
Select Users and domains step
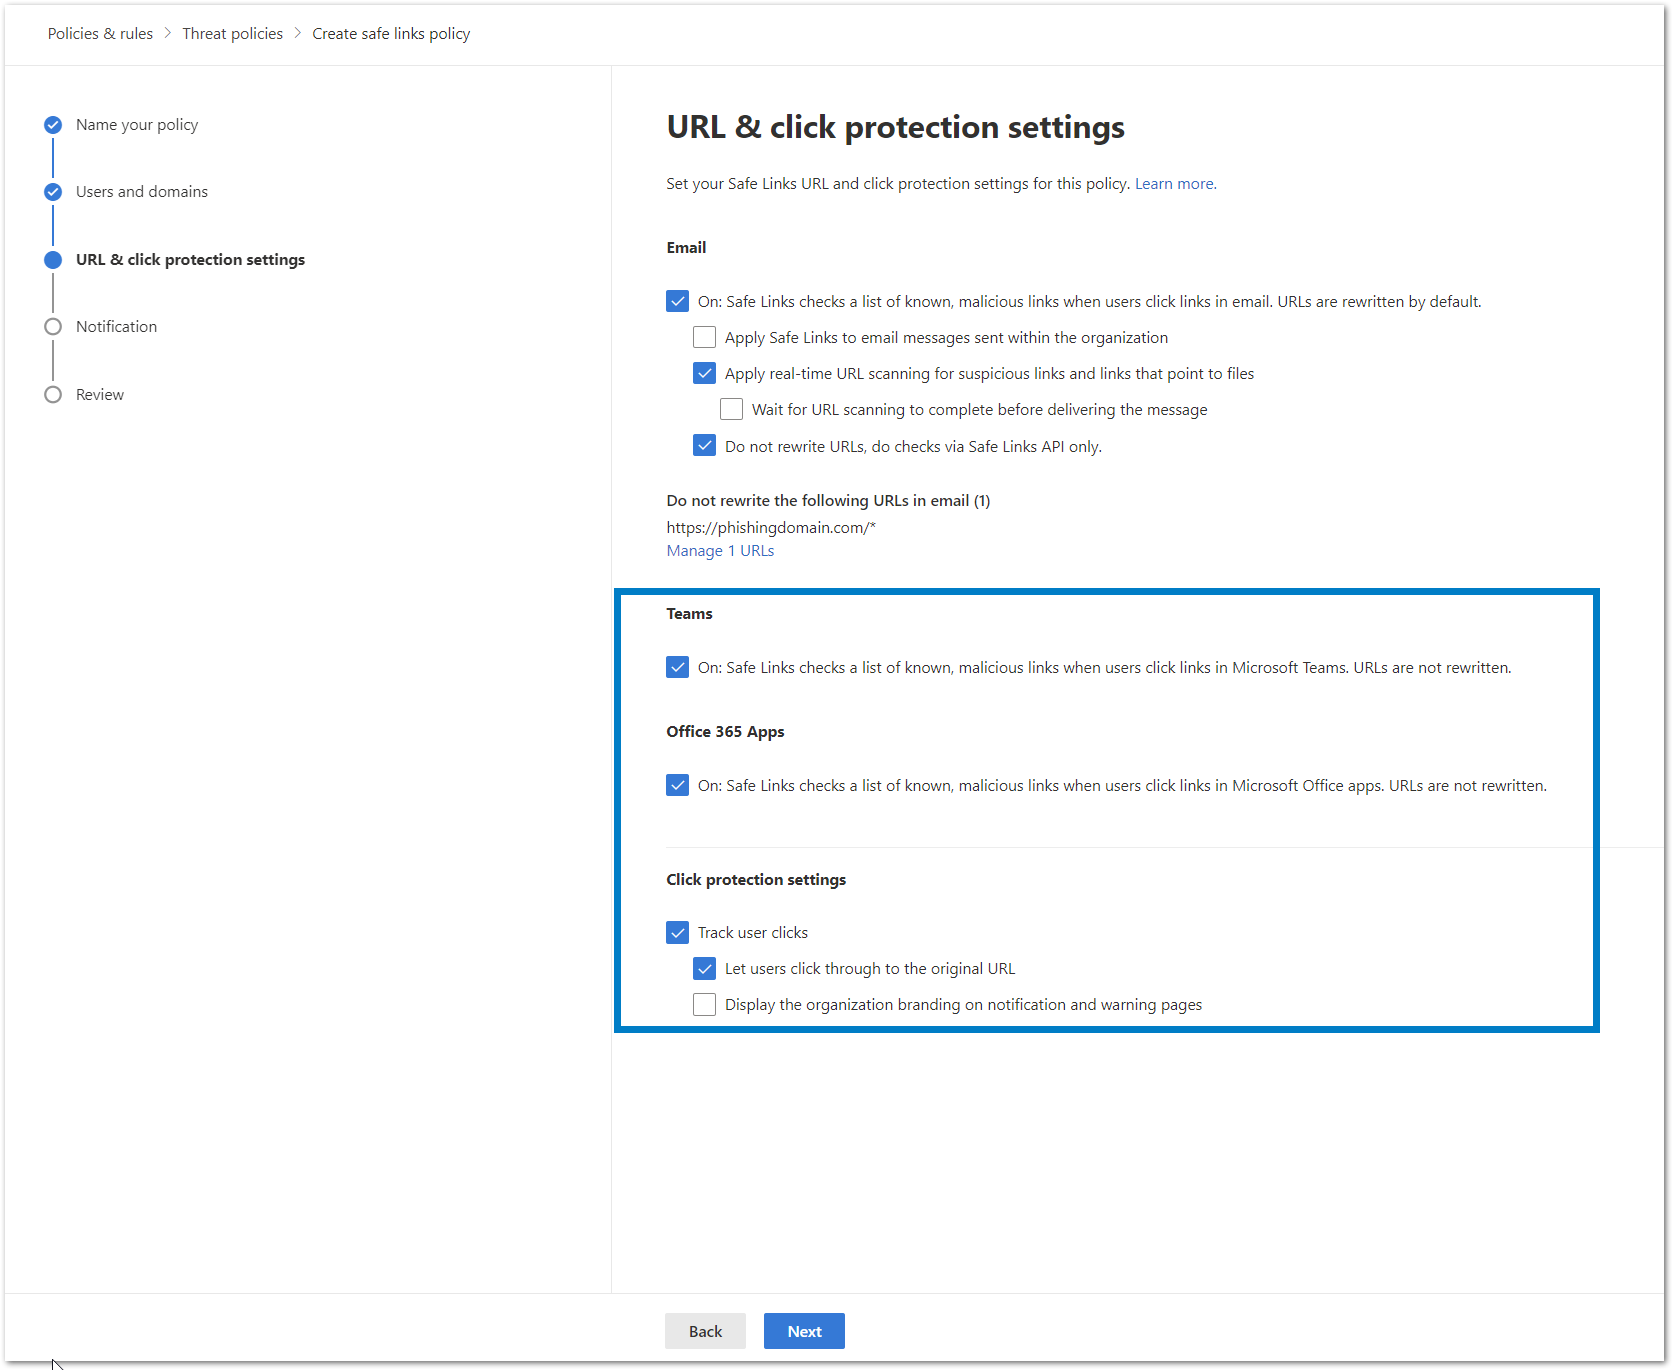click(142, 192)
